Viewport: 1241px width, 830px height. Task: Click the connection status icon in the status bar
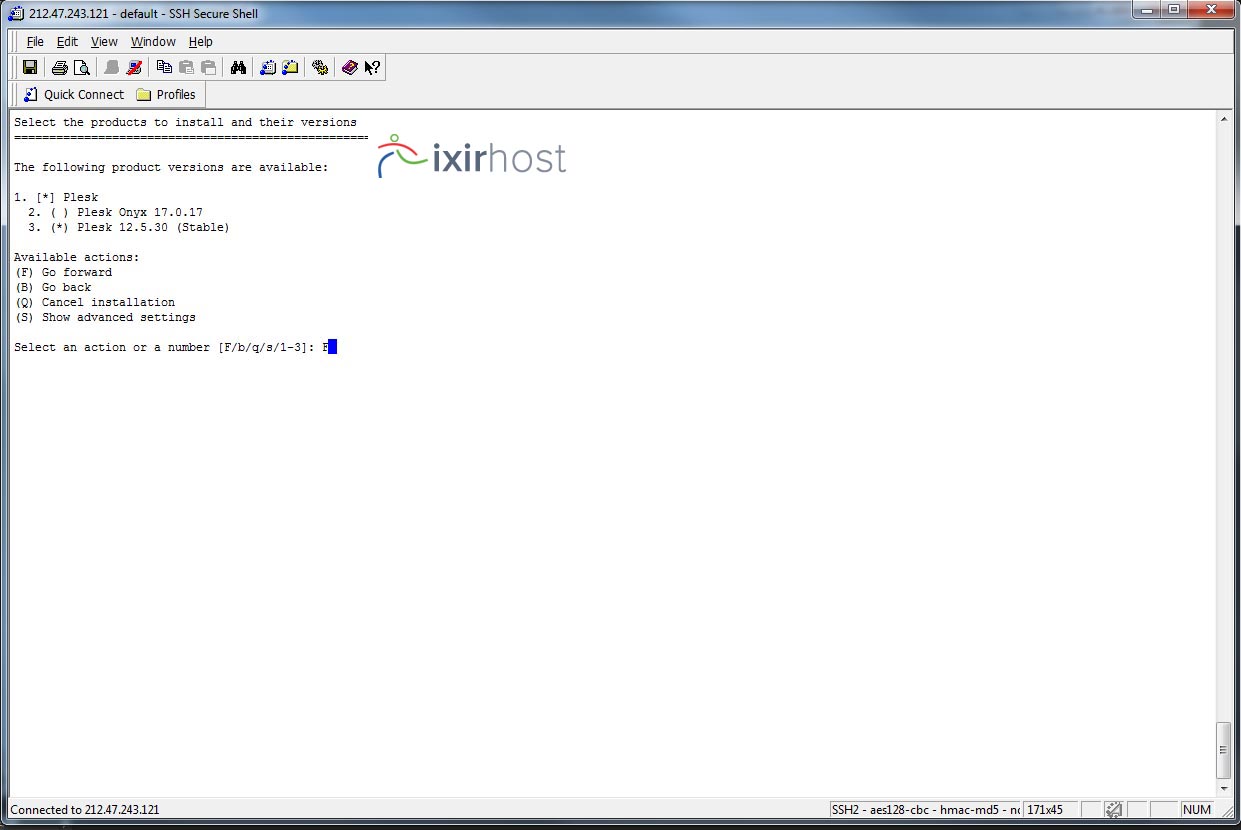(1114, 810)
